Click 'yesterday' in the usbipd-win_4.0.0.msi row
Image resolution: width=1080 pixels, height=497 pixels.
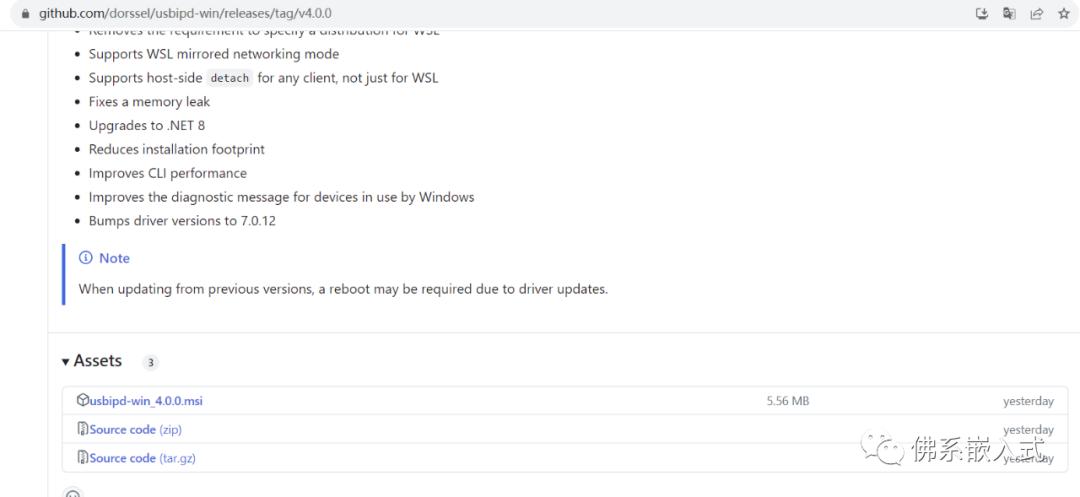[x=1028, y=401]
